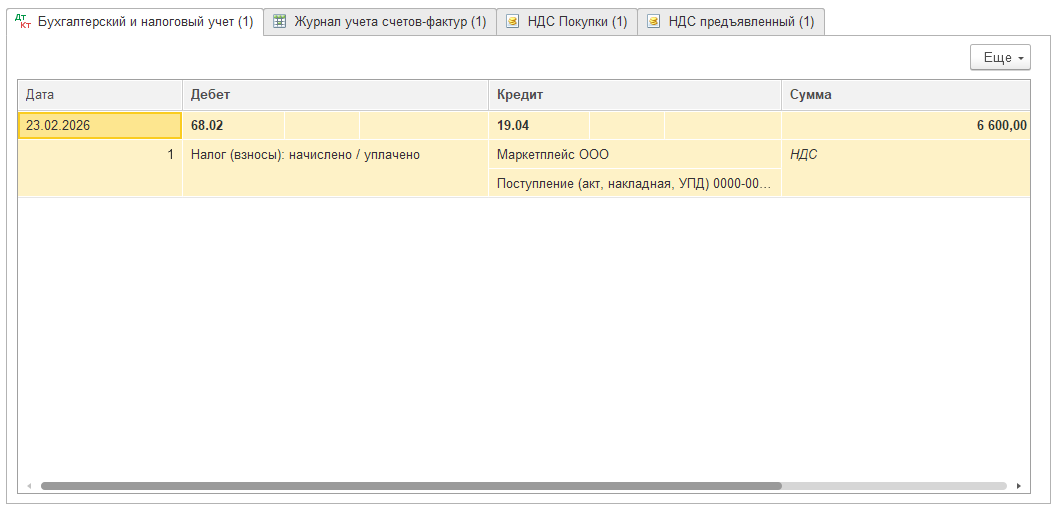Switch to НДС предъявленный tab
The height and width of the screenshot is (512, 1058).
[731, 22]
